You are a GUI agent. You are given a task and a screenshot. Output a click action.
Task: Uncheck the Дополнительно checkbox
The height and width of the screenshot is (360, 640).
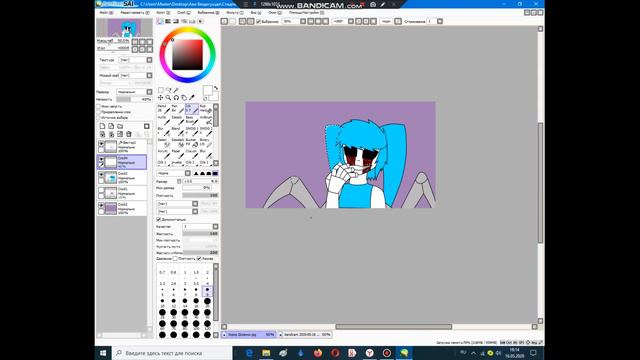pos(159,219)
